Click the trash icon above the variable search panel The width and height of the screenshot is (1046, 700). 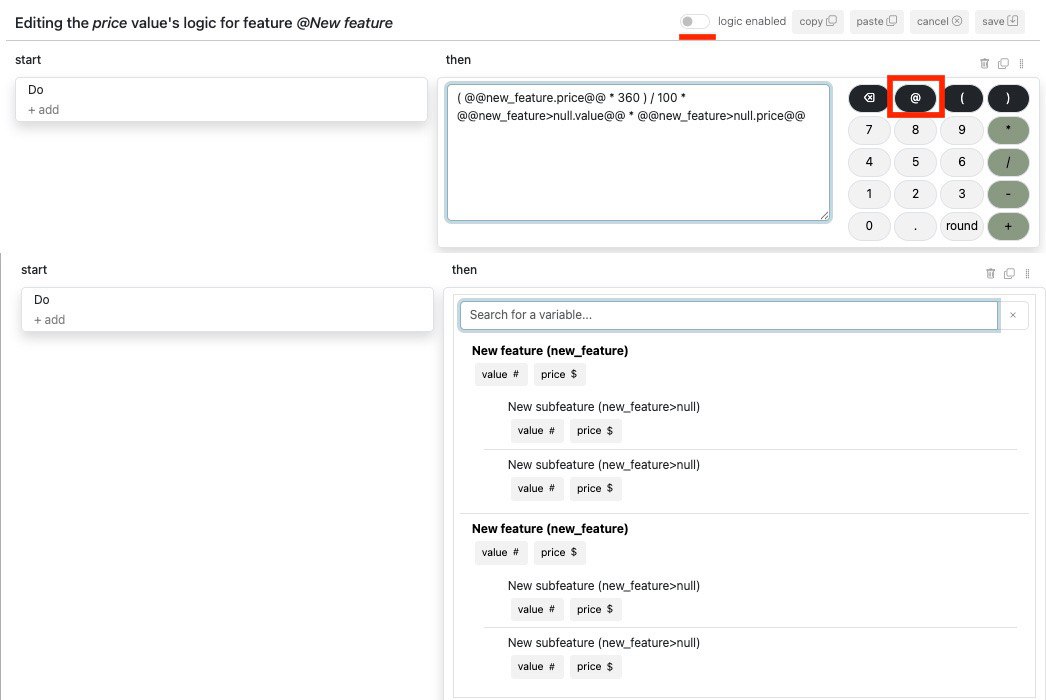(990, 273)
